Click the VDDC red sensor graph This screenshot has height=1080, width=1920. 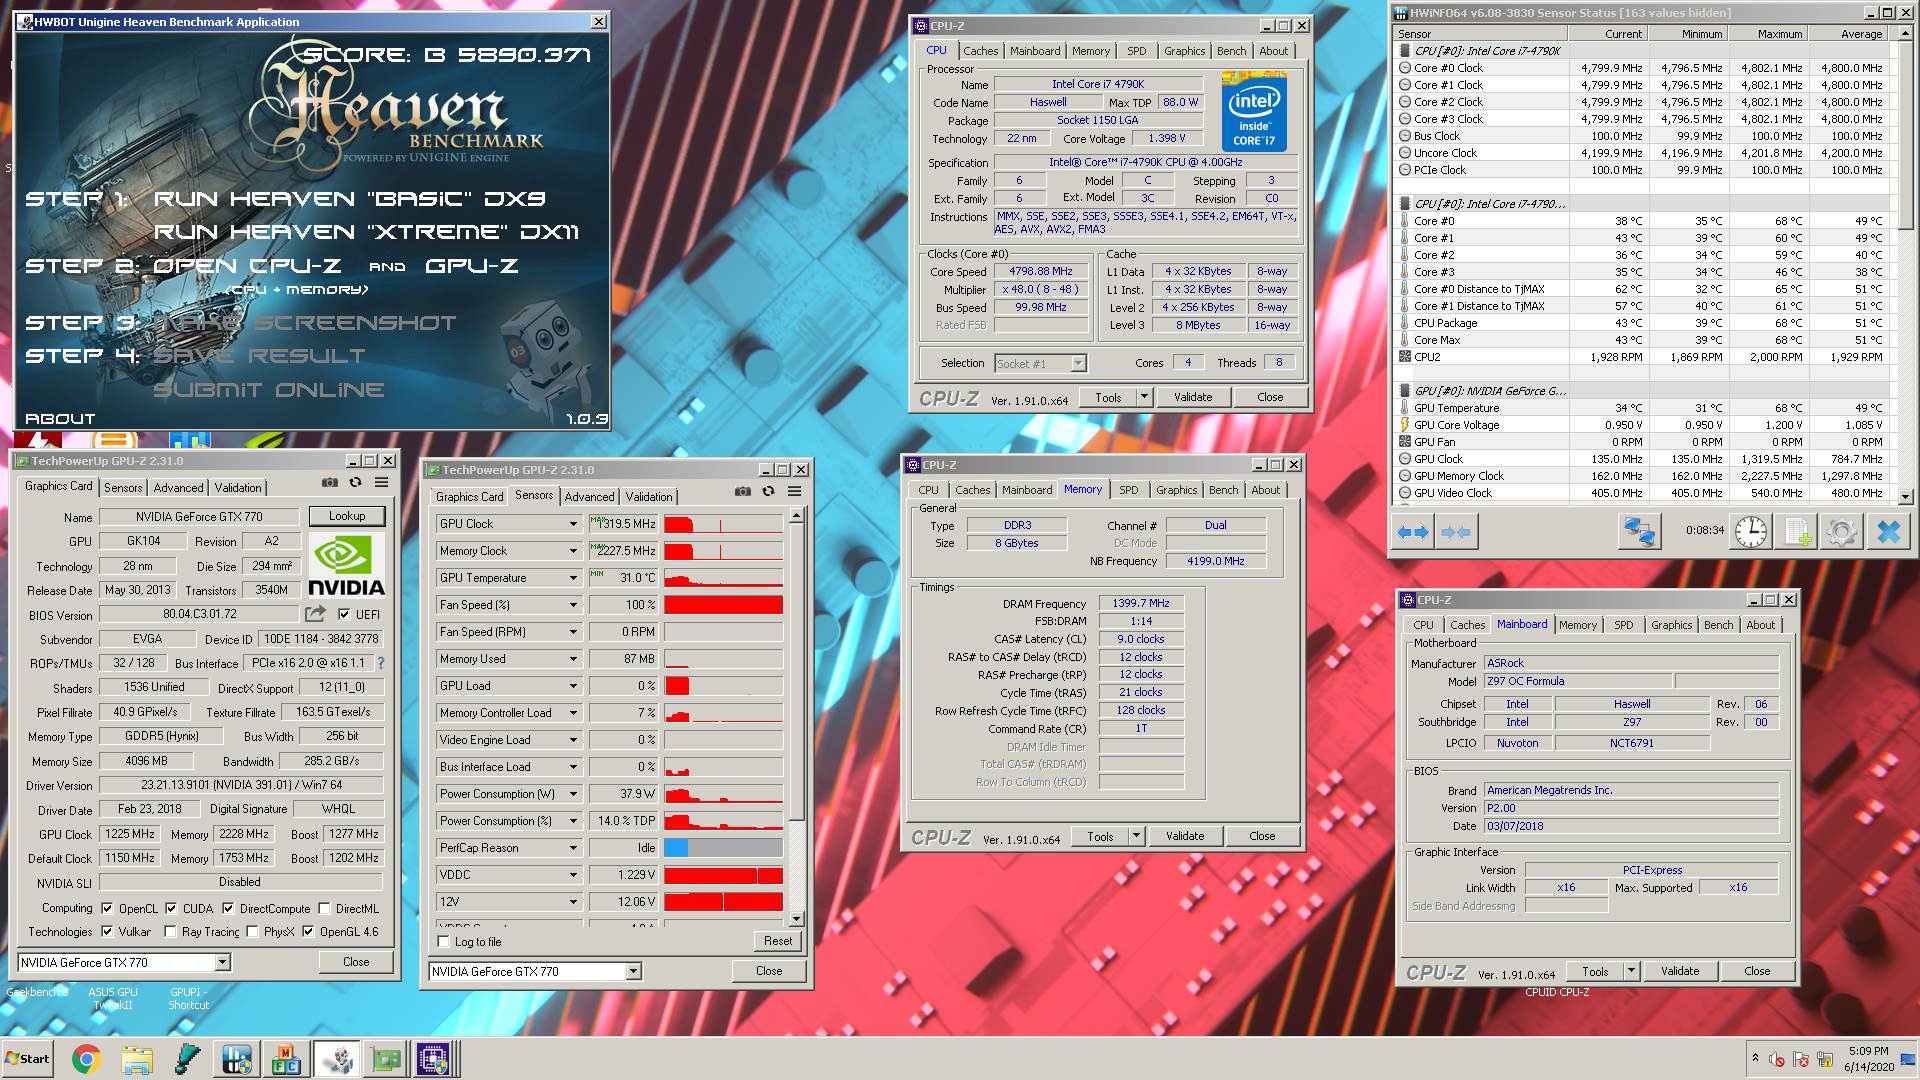point(723,875)
